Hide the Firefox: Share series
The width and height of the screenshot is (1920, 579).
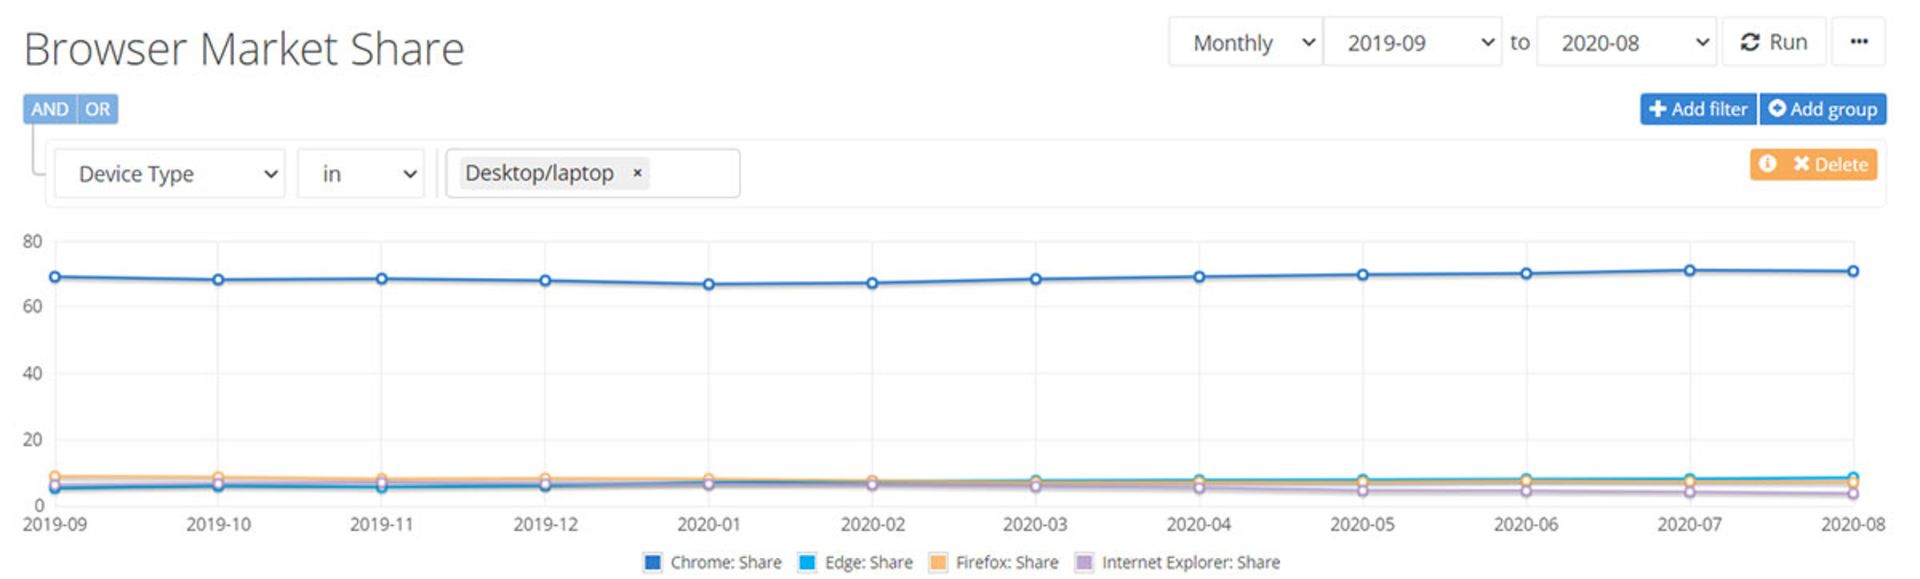click(x=994, y=562)
